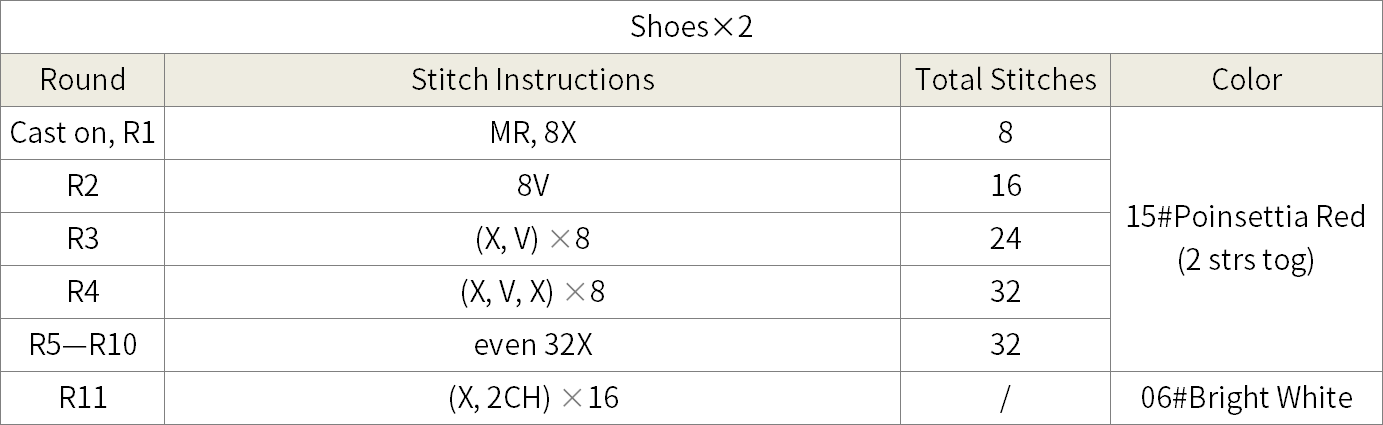Screen dimensions: 1383x425
Task: Select the Cast on, R1 cell
Action: 83,133
